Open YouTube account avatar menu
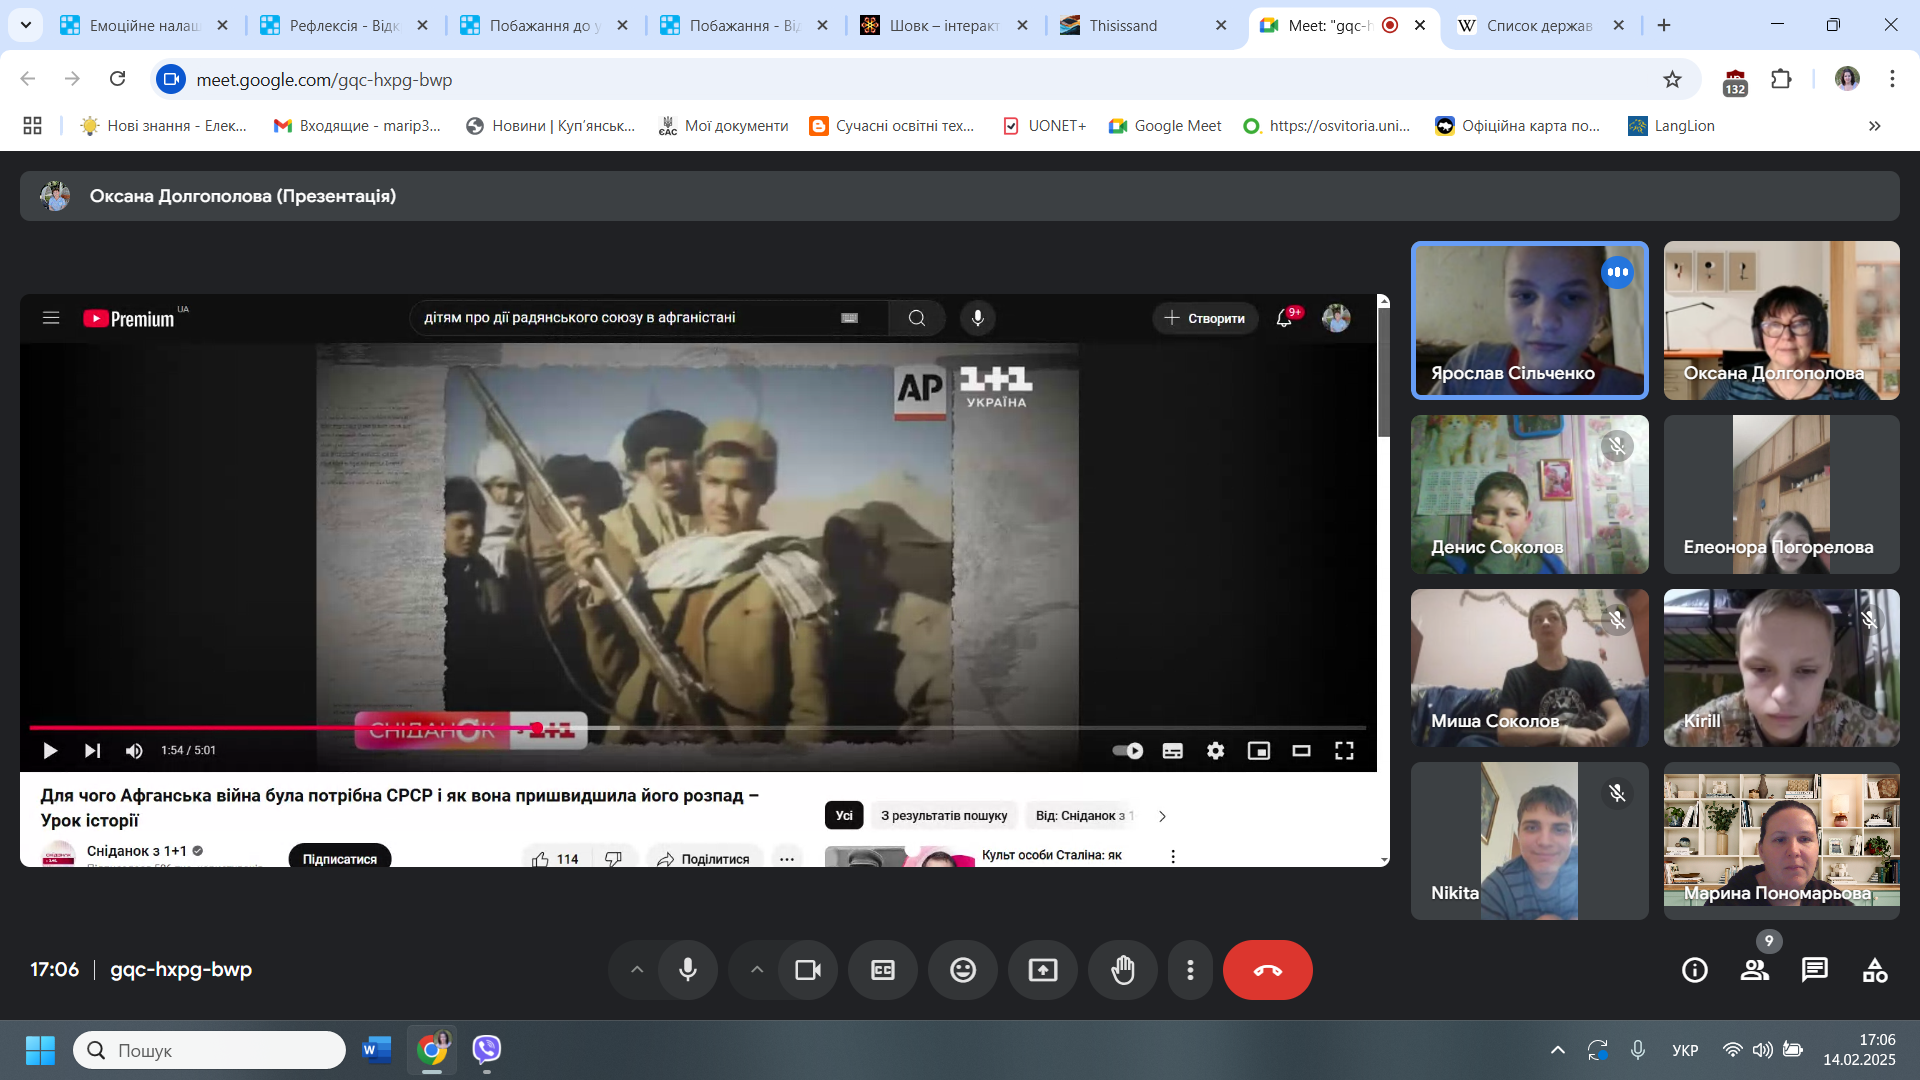 click(1337, 318)
